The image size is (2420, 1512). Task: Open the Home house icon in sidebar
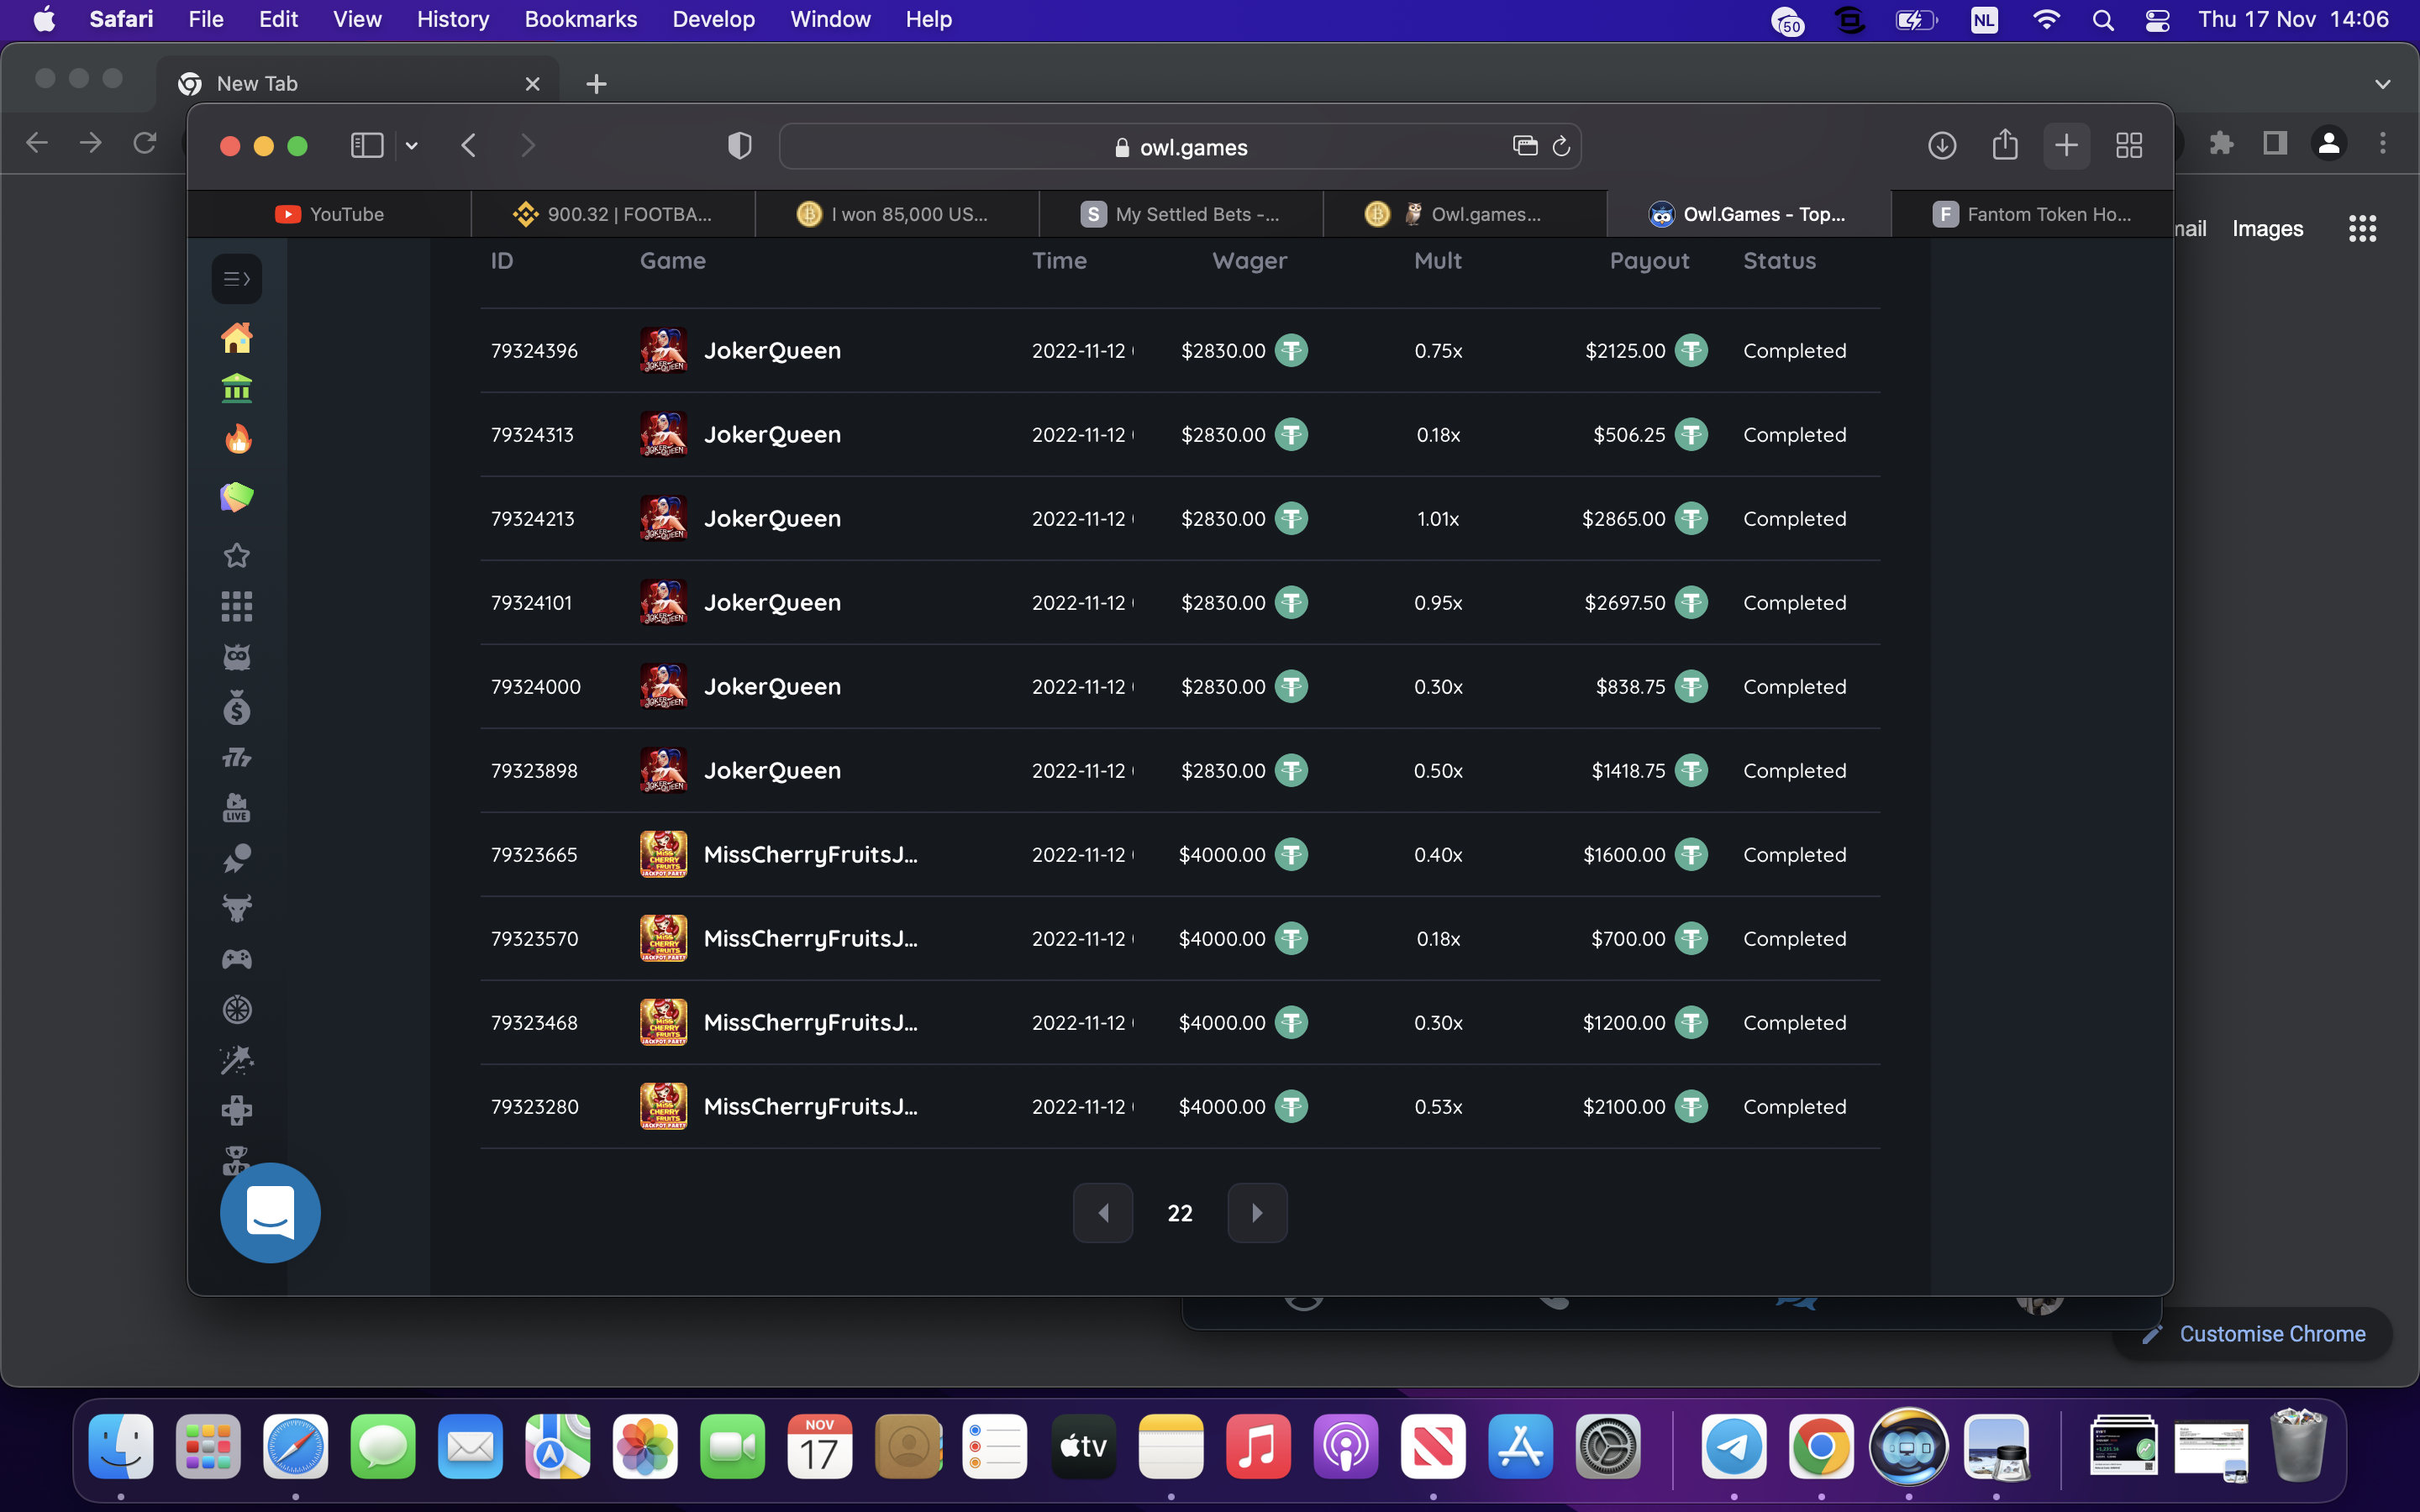237,338
